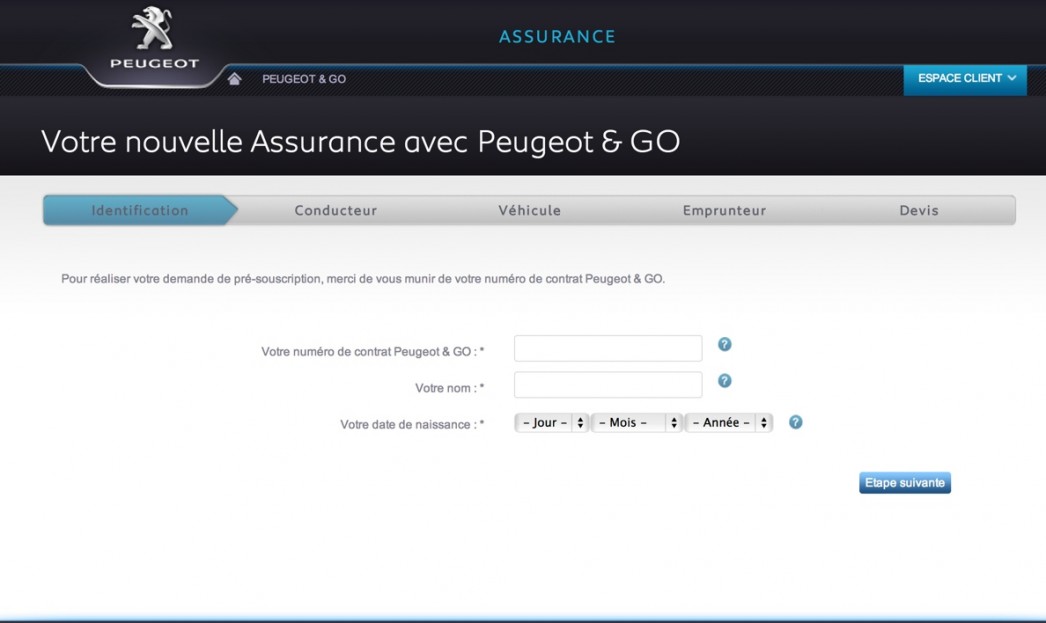1046x623 pixels.
Task: Open the Année year dropdown
Action: (729, 422)
